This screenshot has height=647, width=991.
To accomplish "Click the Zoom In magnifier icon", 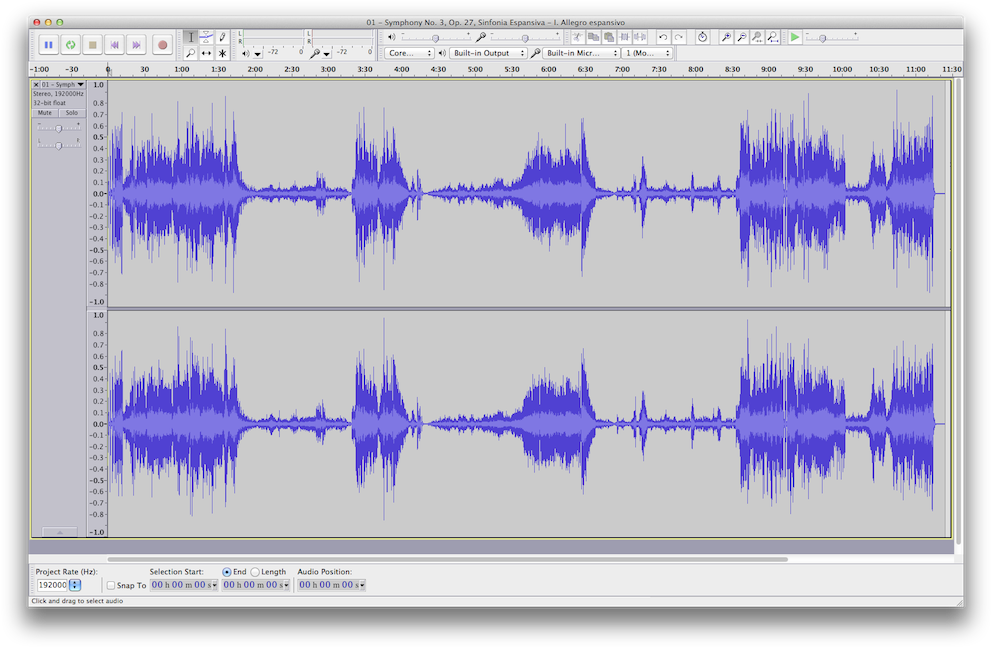I will click(x=727, y=36).
